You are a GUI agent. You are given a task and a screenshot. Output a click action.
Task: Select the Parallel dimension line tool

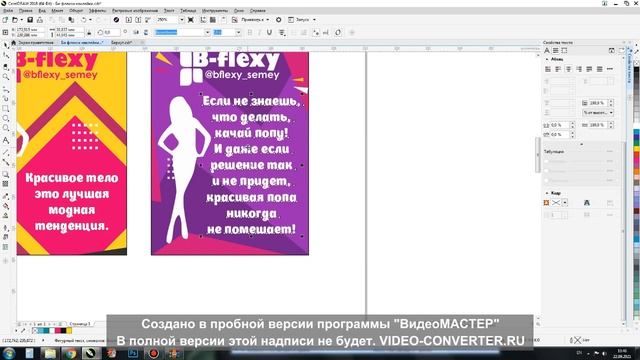click(x=6, y=152)
